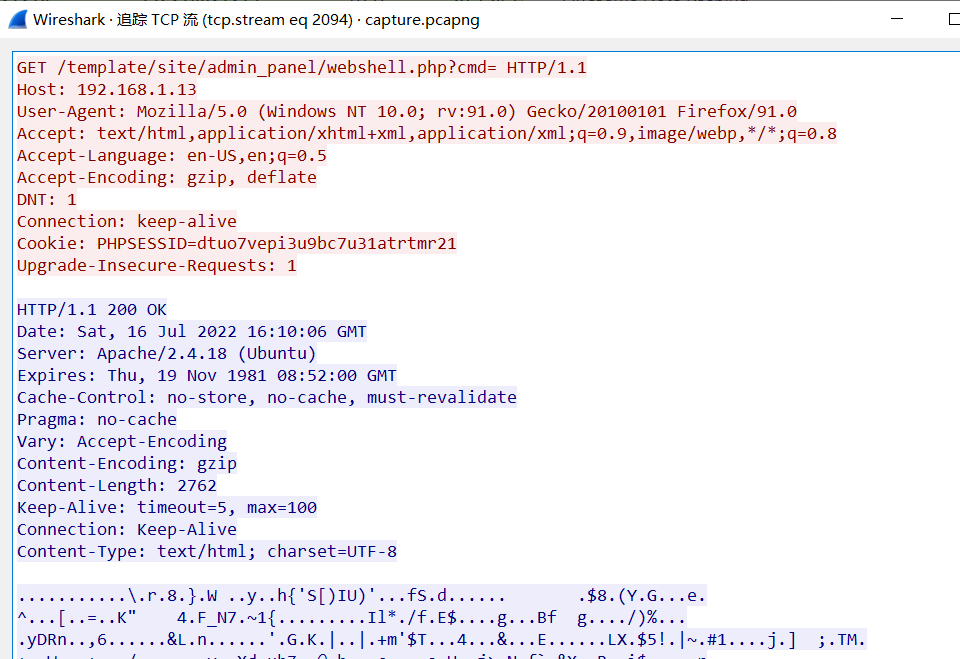Viewport: 960px width, 659px height.
Task: Click the window title bar text
Action: pos(256,20)
